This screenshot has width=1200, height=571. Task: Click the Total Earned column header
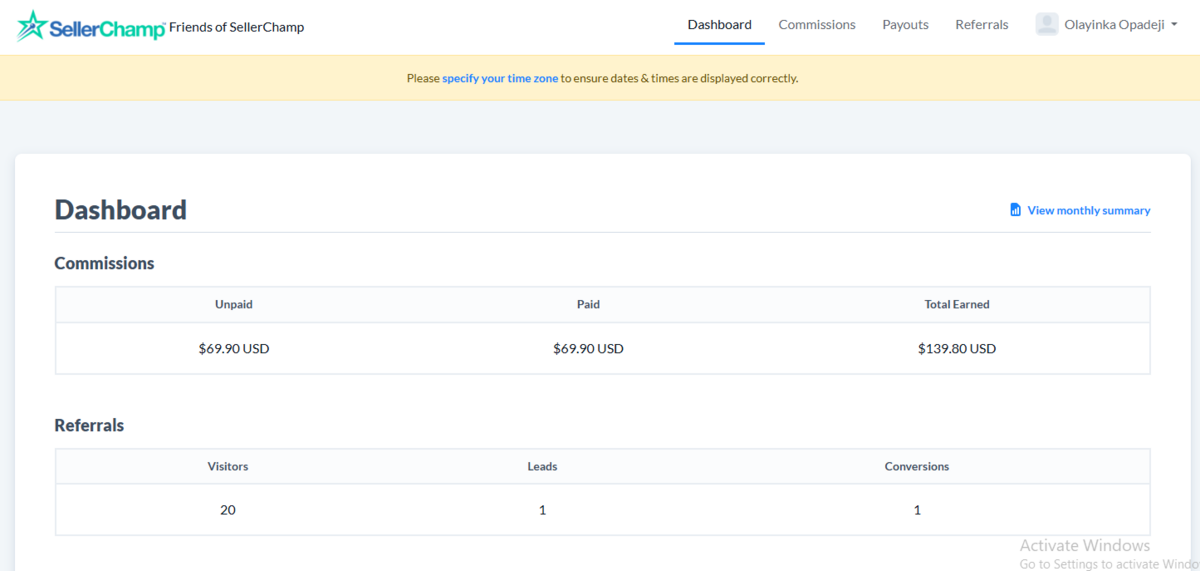[956, 304]
